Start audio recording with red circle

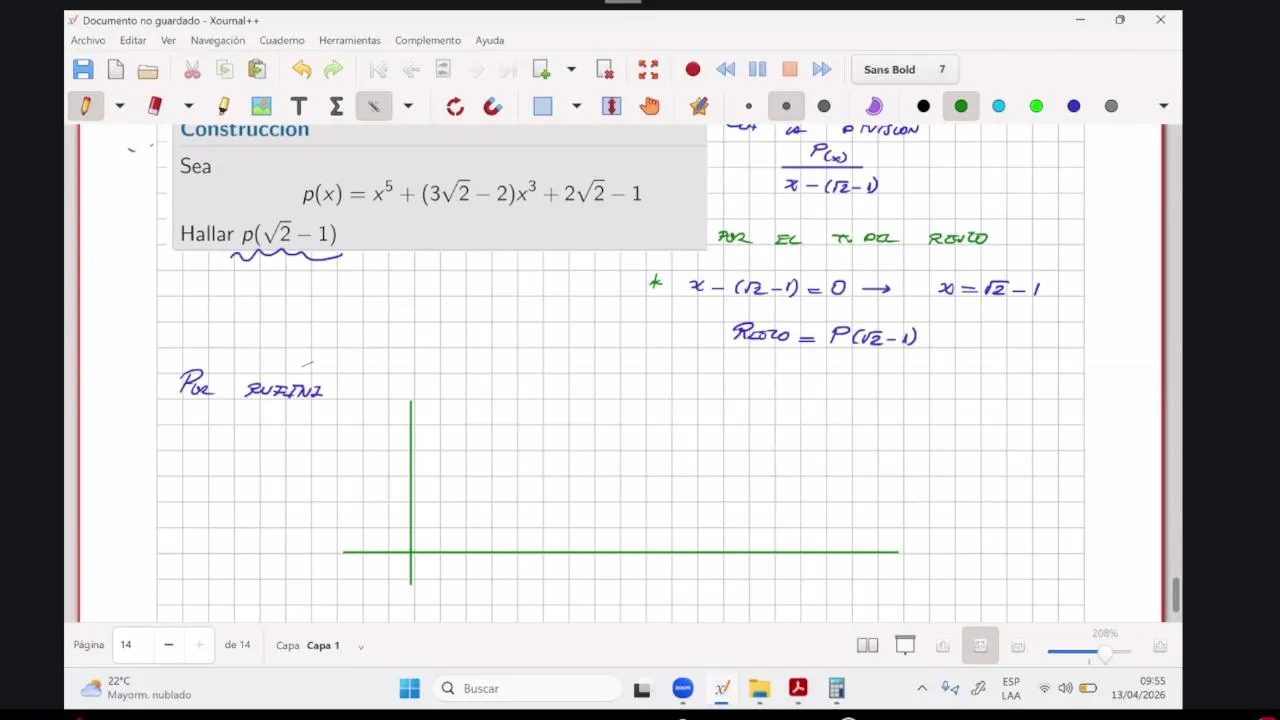(693, 69)
